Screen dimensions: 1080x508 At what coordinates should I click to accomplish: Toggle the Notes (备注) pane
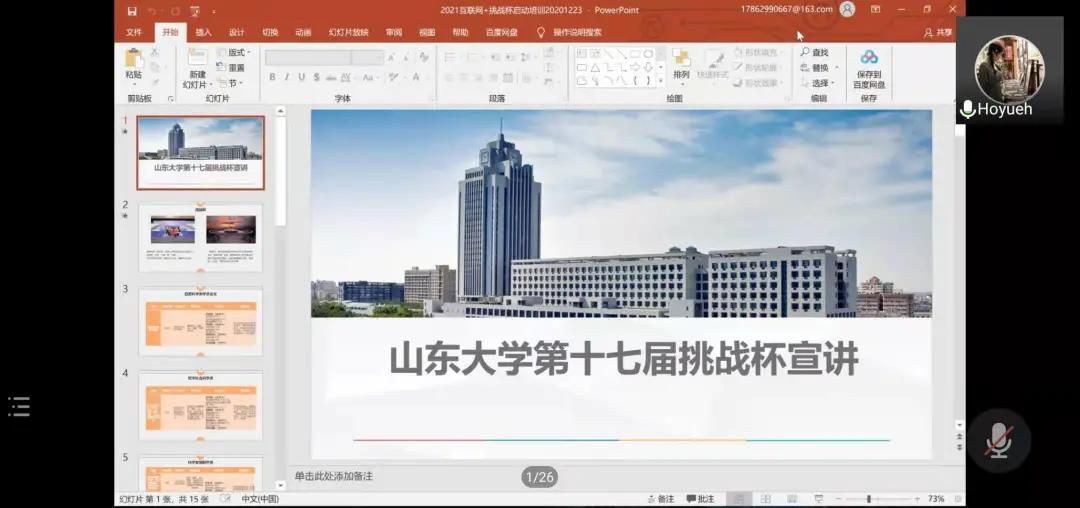click(660, 498)
